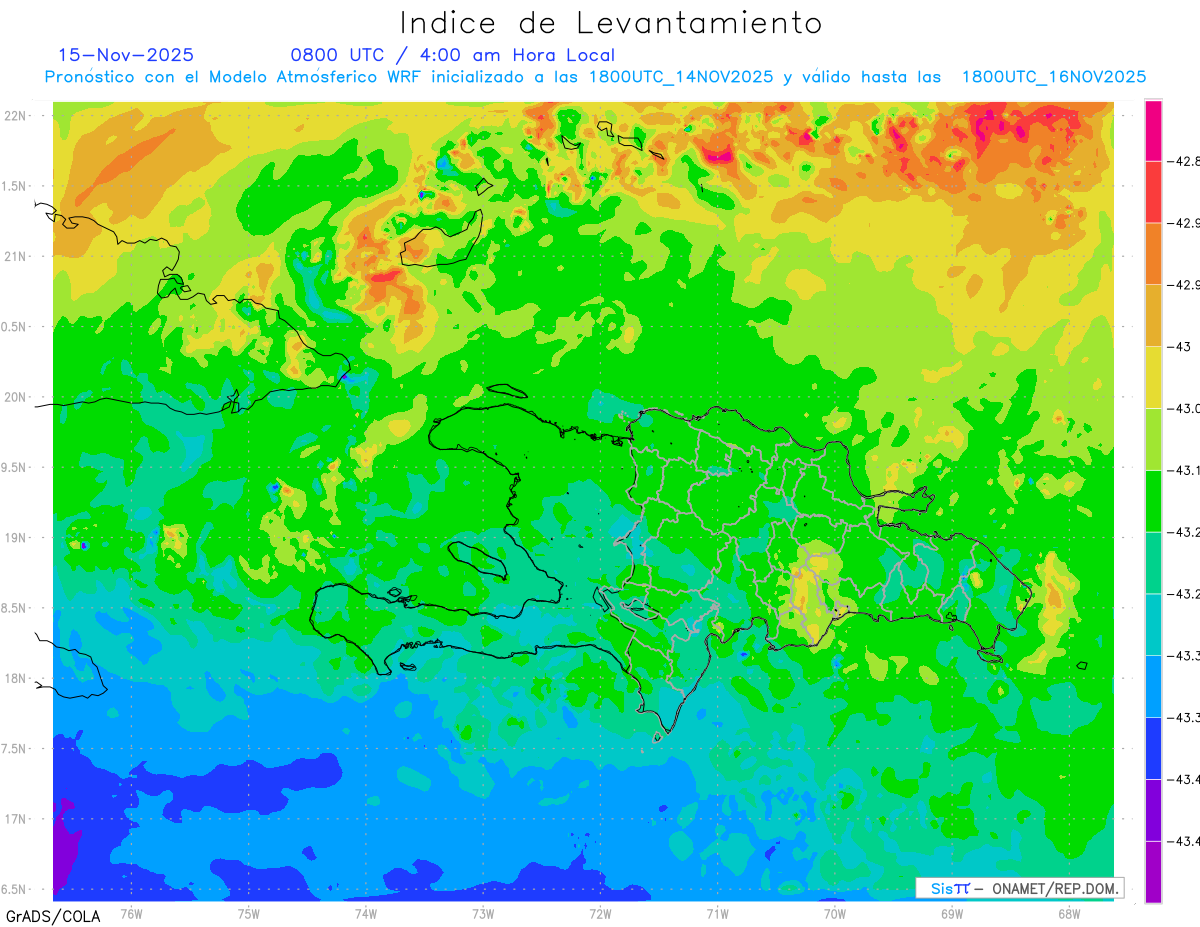
Task: Click the "SisTT - ONAMET/REP.DOM." credit box
Action: coord(1019,888)
